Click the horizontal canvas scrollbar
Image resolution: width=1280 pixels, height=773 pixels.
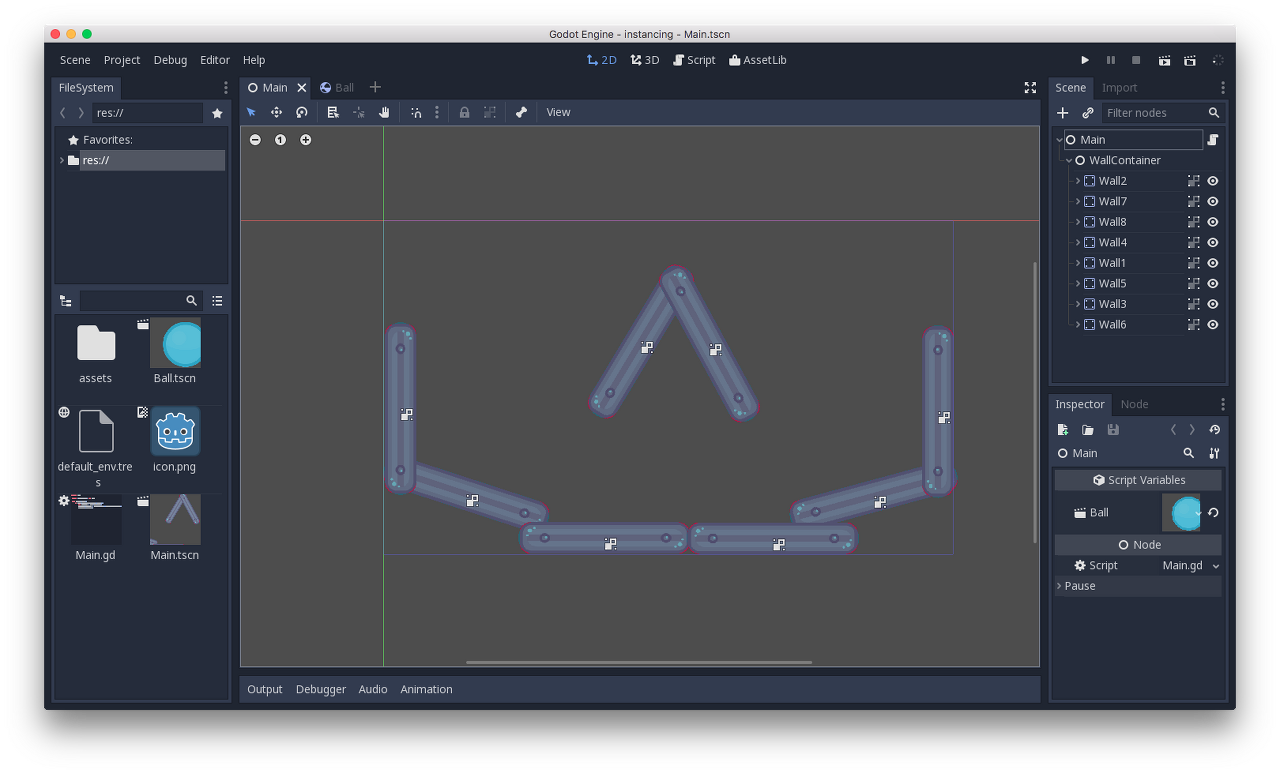639,662
